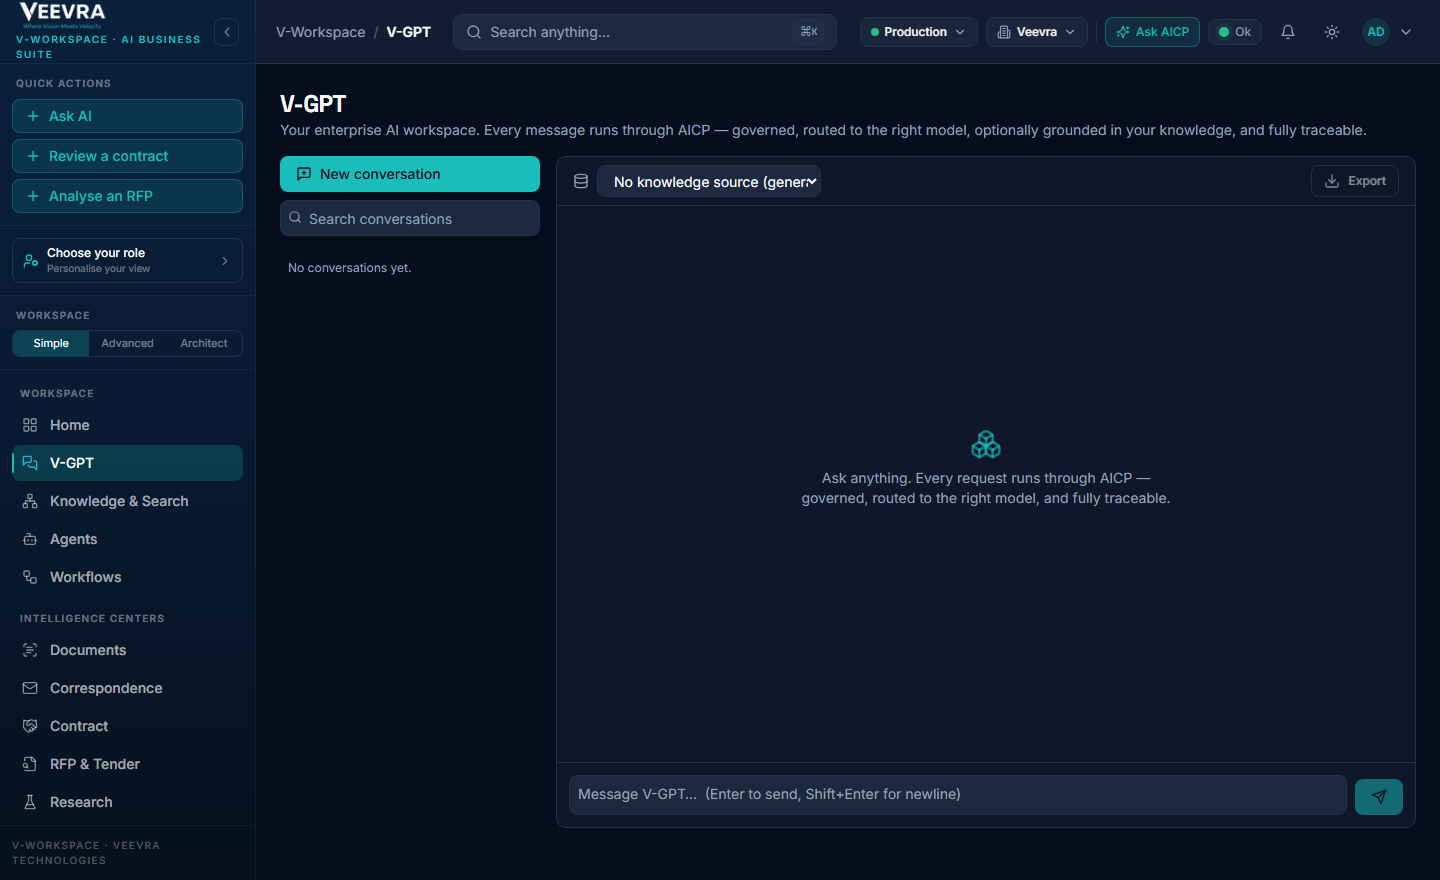Click the Search anything field
Image resolution: width=1440 pixels, height=880 pixels.
[x=645, y=32]
